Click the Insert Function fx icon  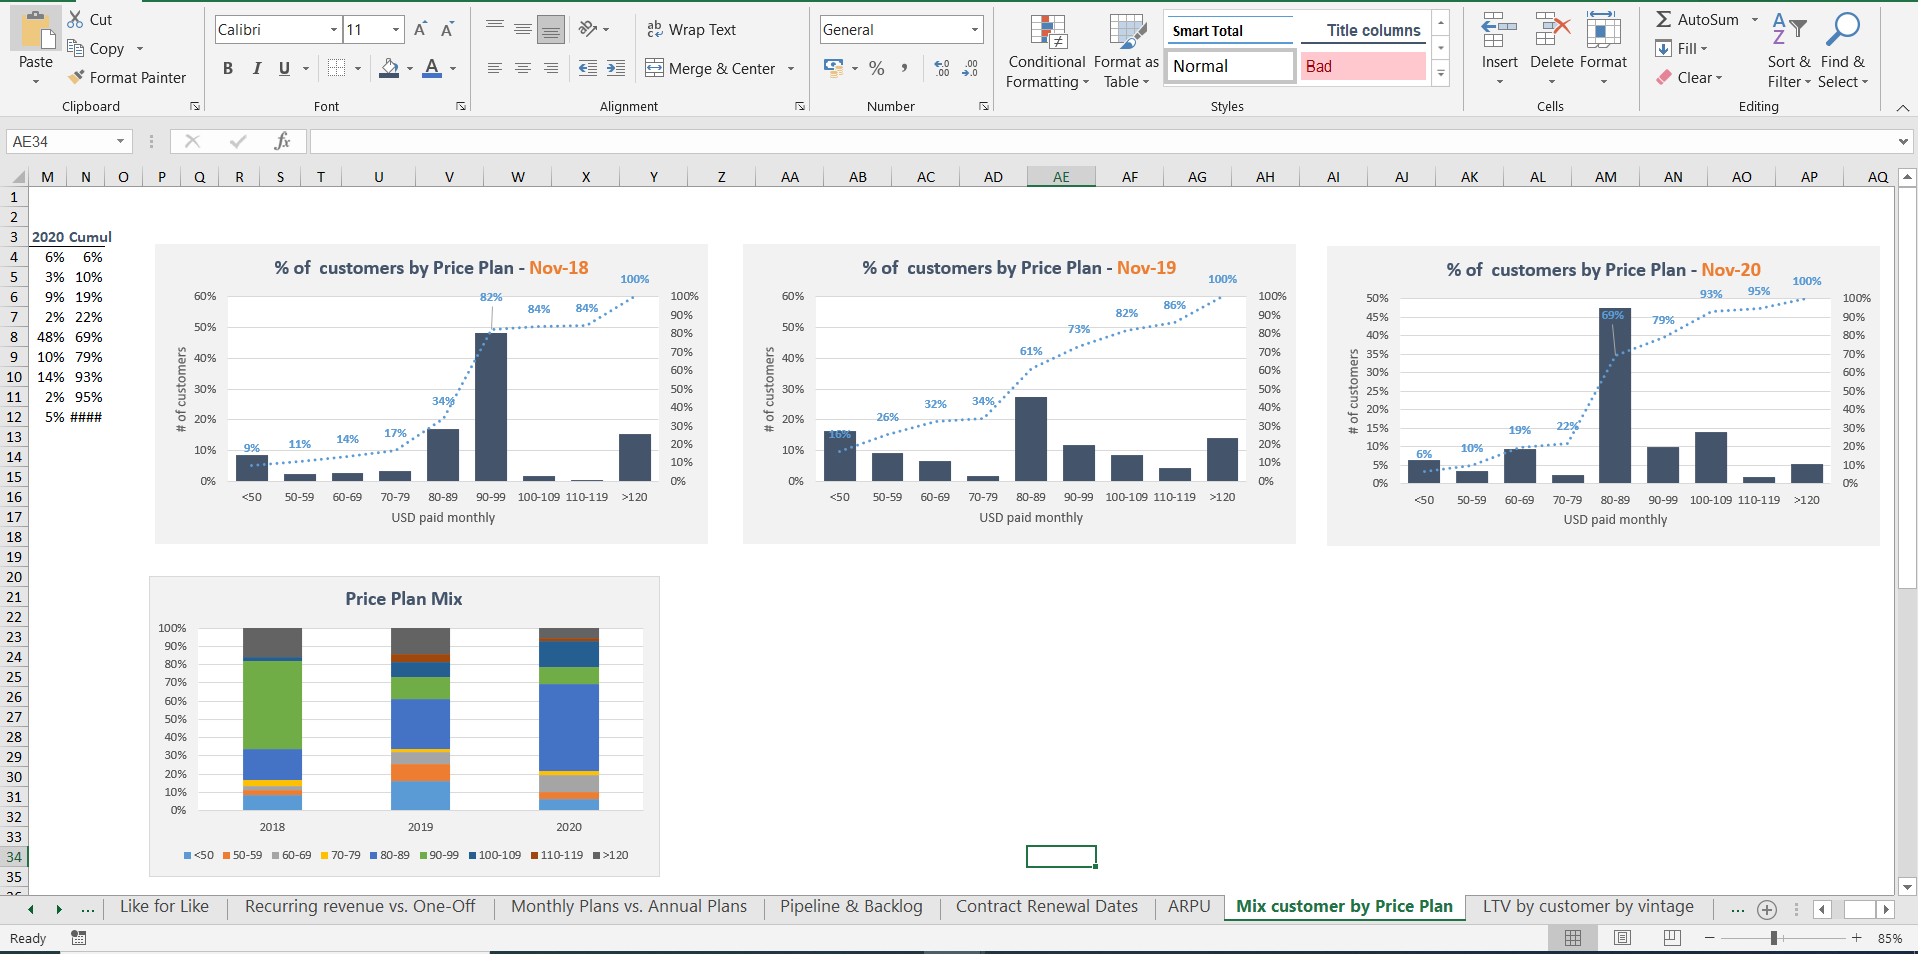point(282,141)
